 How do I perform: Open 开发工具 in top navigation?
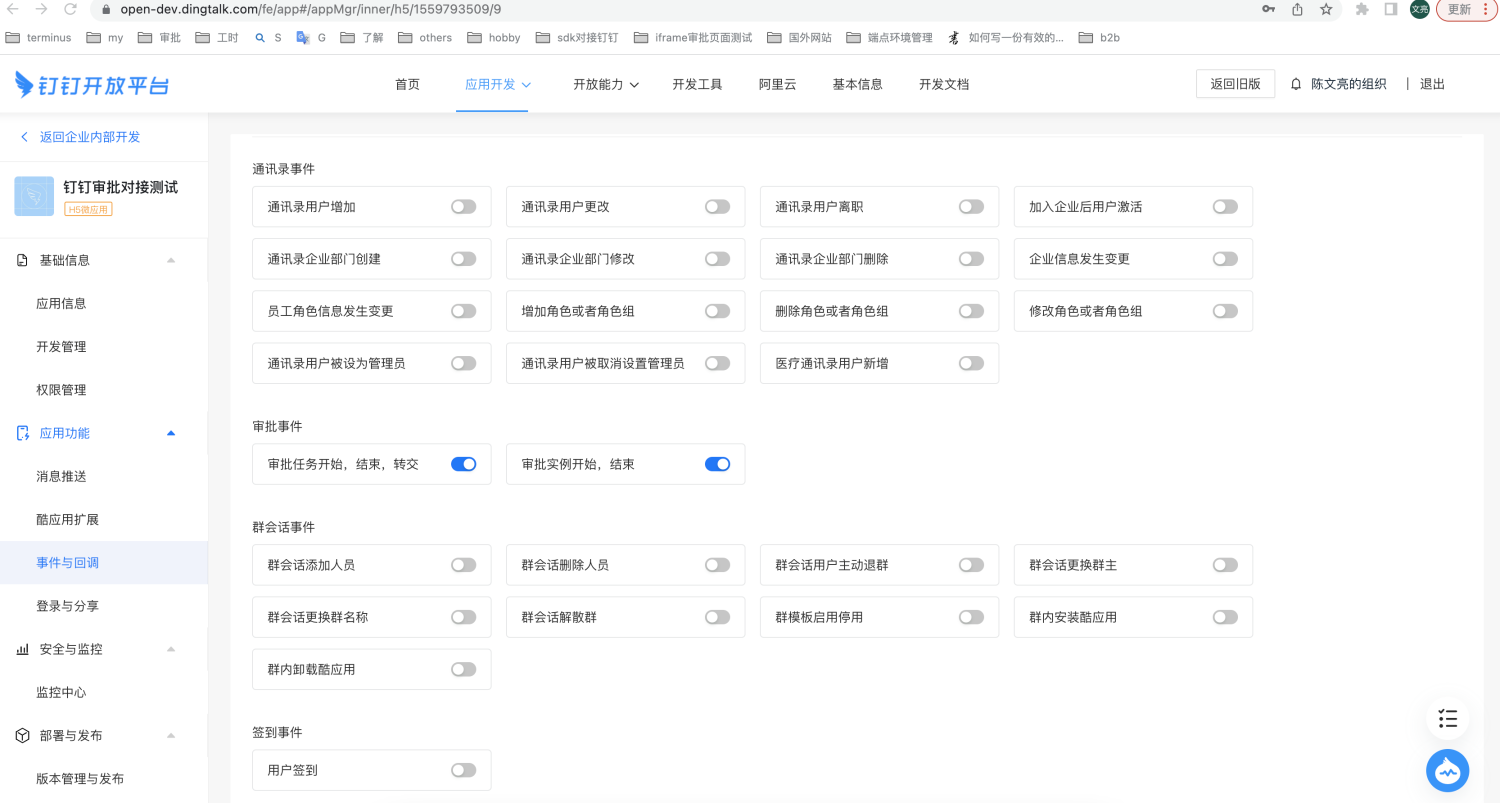[697, 84]
